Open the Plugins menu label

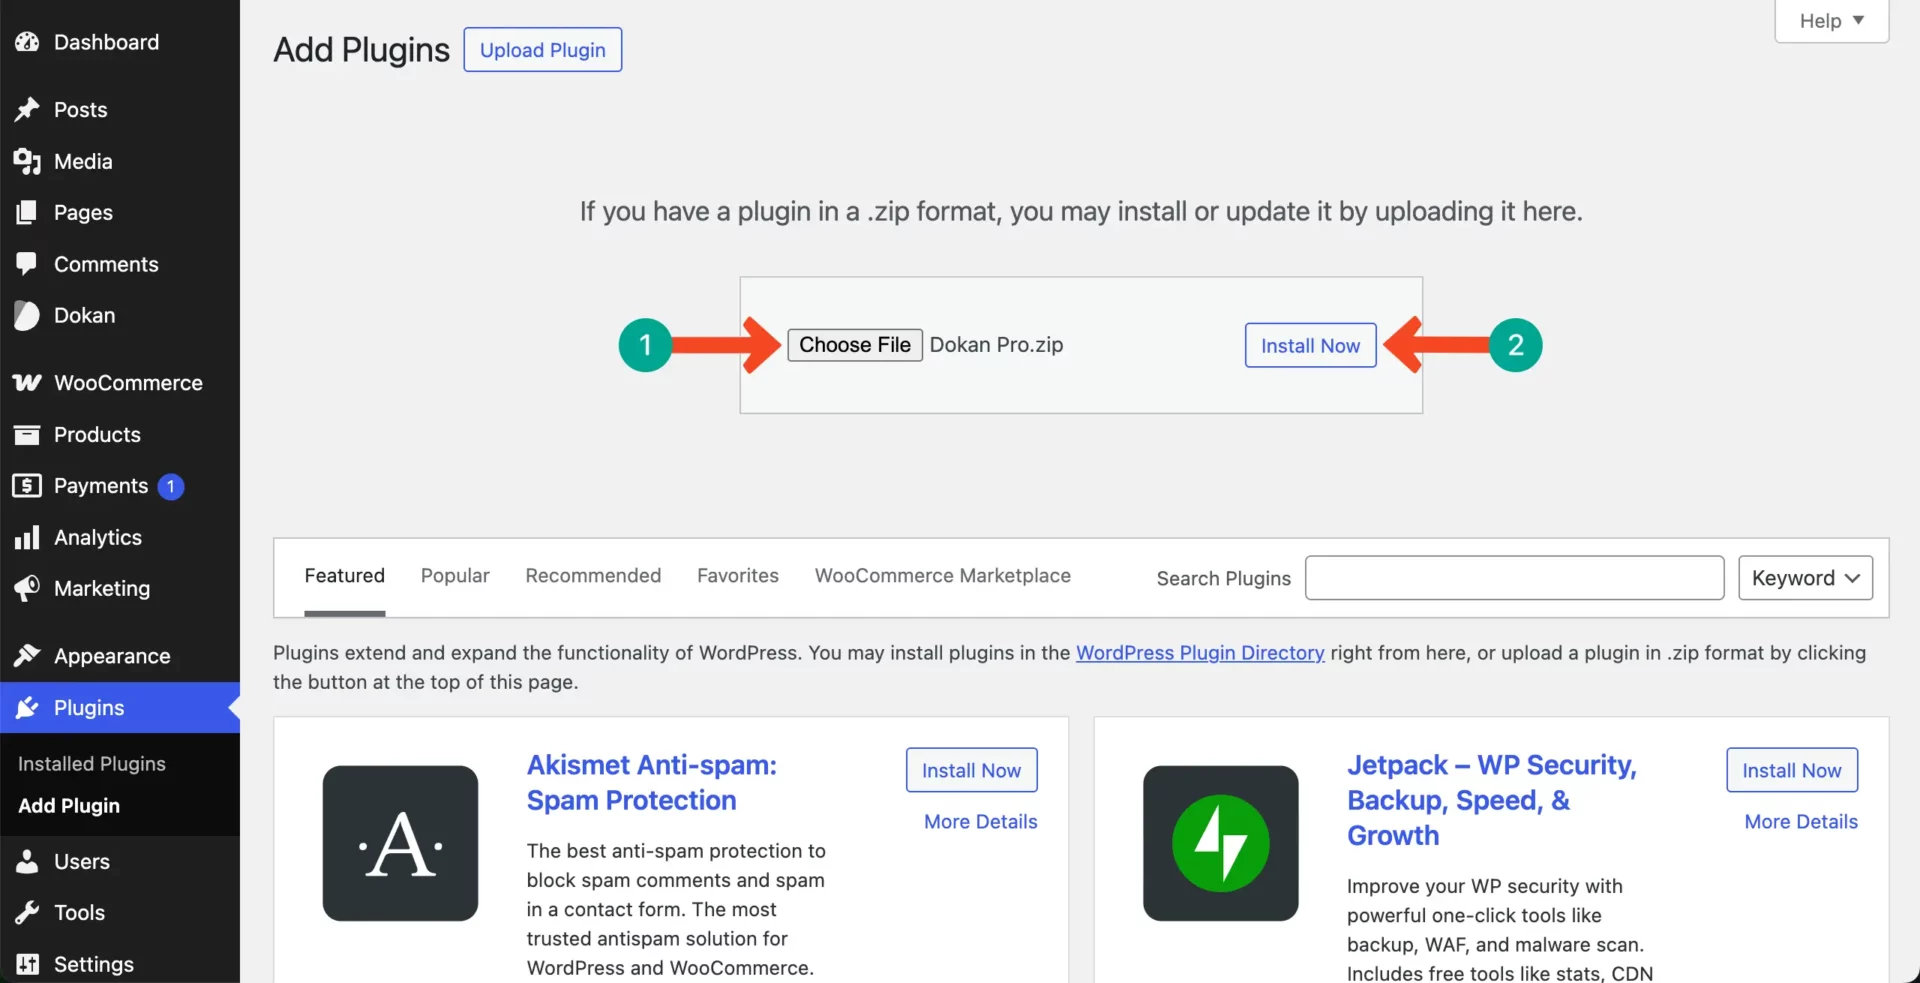(89, 708)
